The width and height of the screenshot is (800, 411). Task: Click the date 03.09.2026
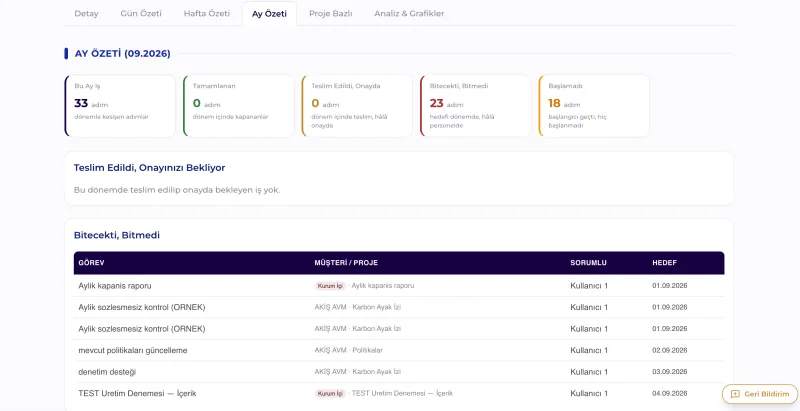click(669, 372)
